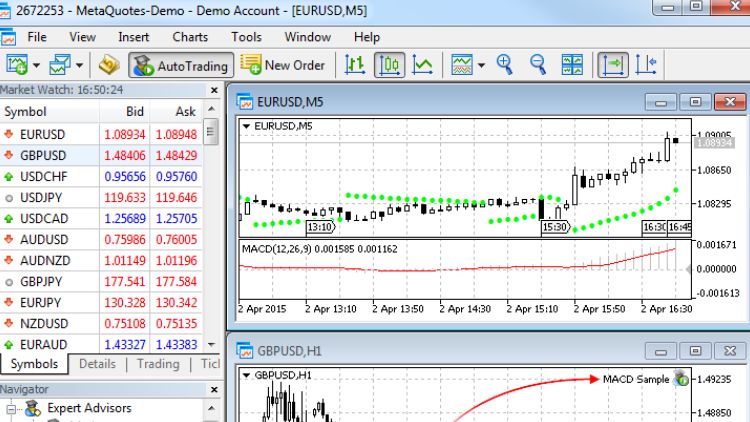Click the New Chart toolbar icon
Viewport: 750px width, 422px height.
pyautogui.click(x=17, y=65)
